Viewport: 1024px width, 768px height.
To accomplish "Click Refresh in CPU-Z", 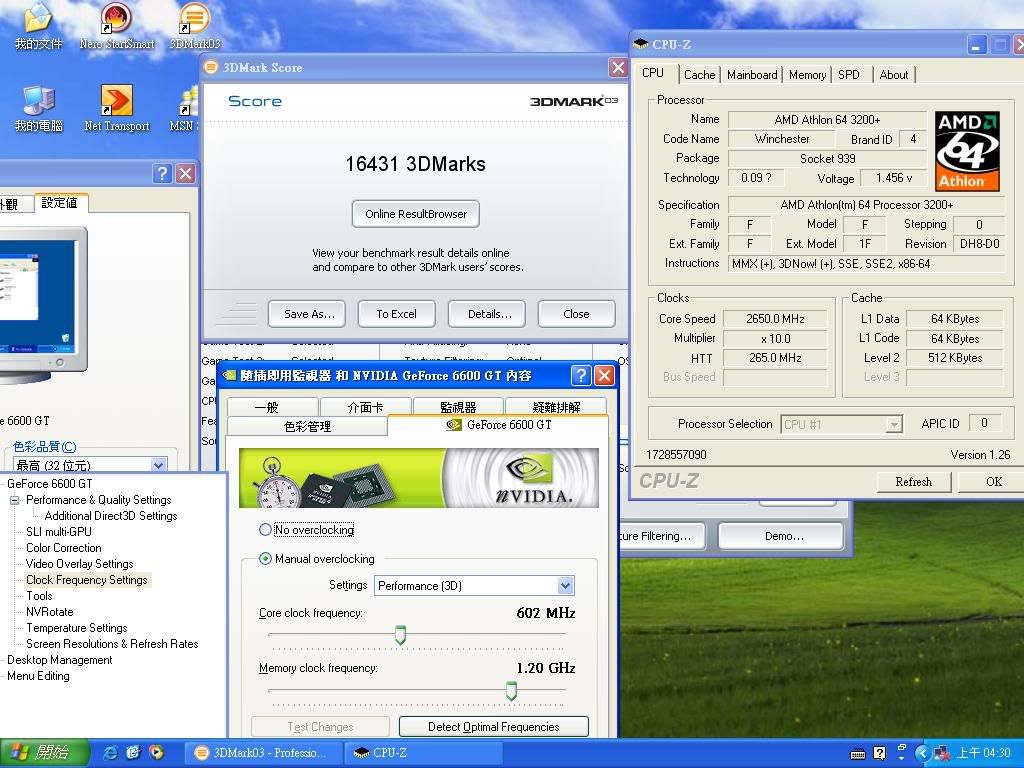I will [914, 482].
